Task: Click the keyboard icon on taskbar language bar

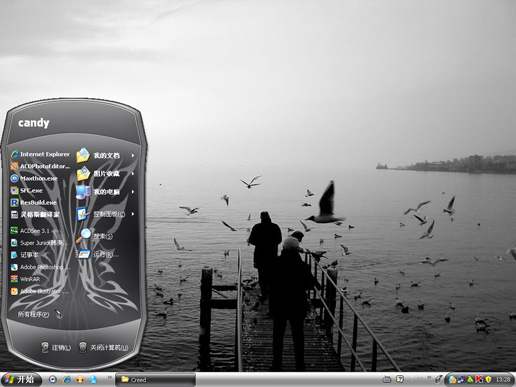Action: [387, 379]
